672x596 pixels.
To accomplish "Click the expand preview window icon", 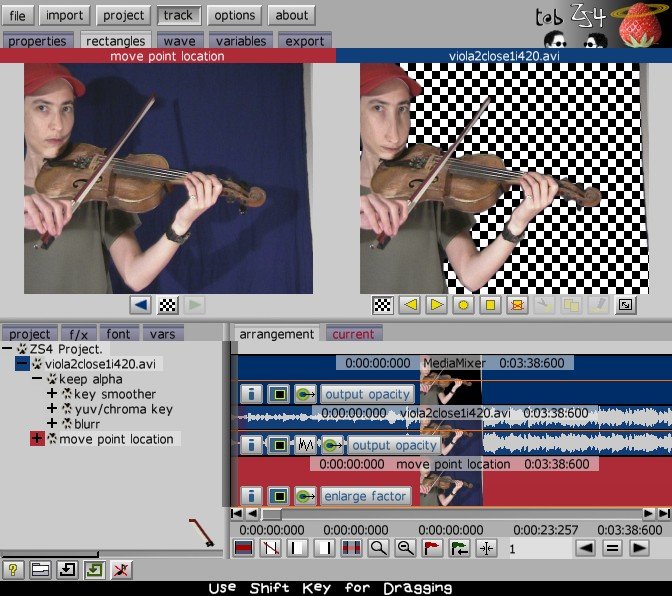I will pos(625,305).
